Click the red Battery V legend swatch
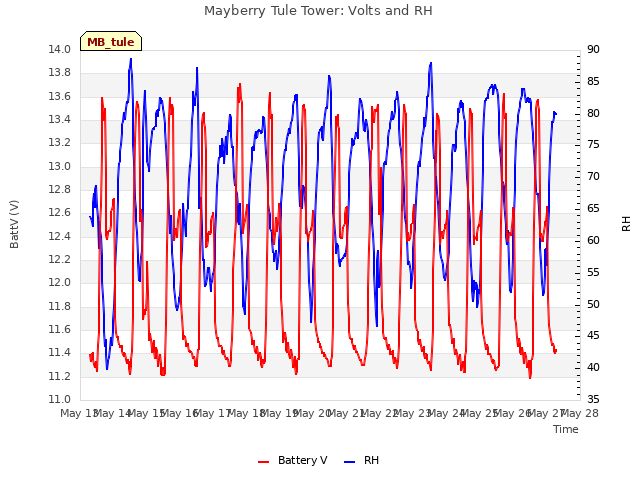The image size is (640, 480). 264,461
